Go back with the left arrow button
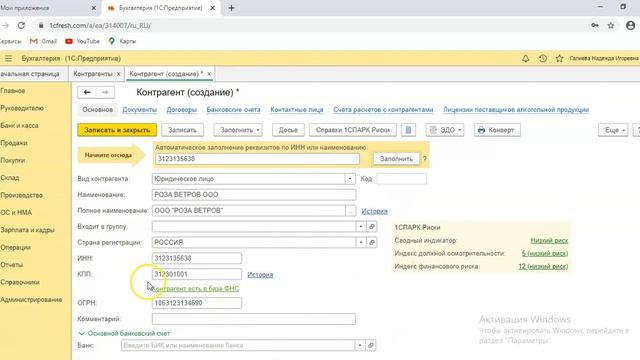 click(87, 92)
